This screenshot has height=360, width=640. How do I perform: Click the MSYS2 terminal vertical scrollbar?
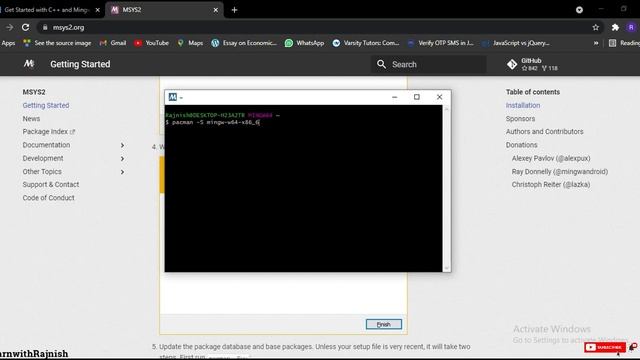[446, 188]
